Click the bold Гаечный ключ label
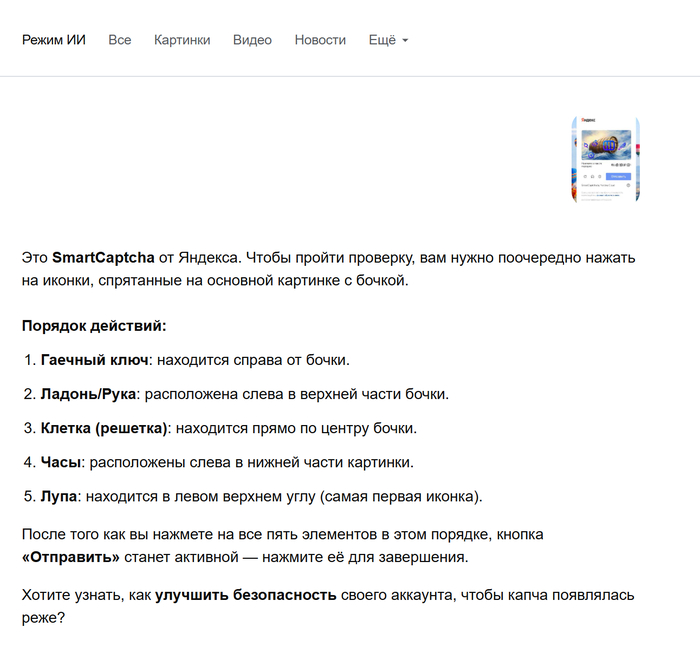700x653 pixels. click(x=95, y=359)
